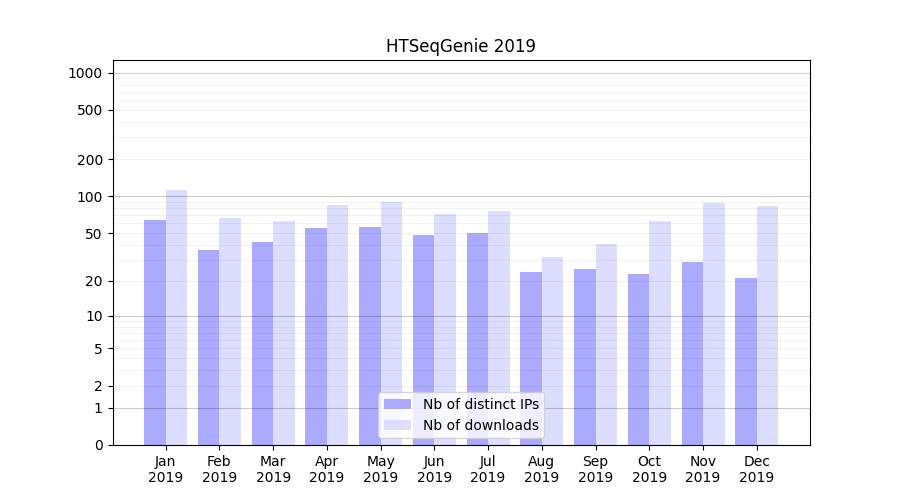Click the Mar 2019 x-axis label
The width and height of the screenshot is (900, 500).
click(x=273, y=469)
